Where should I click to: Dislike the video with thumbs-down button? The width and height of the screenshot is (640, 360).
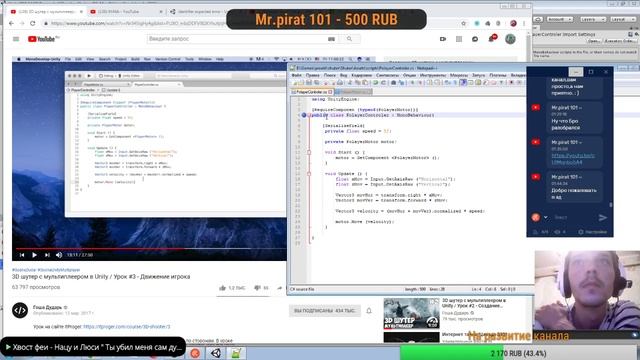pyautogui.click(x=257, y=288)
